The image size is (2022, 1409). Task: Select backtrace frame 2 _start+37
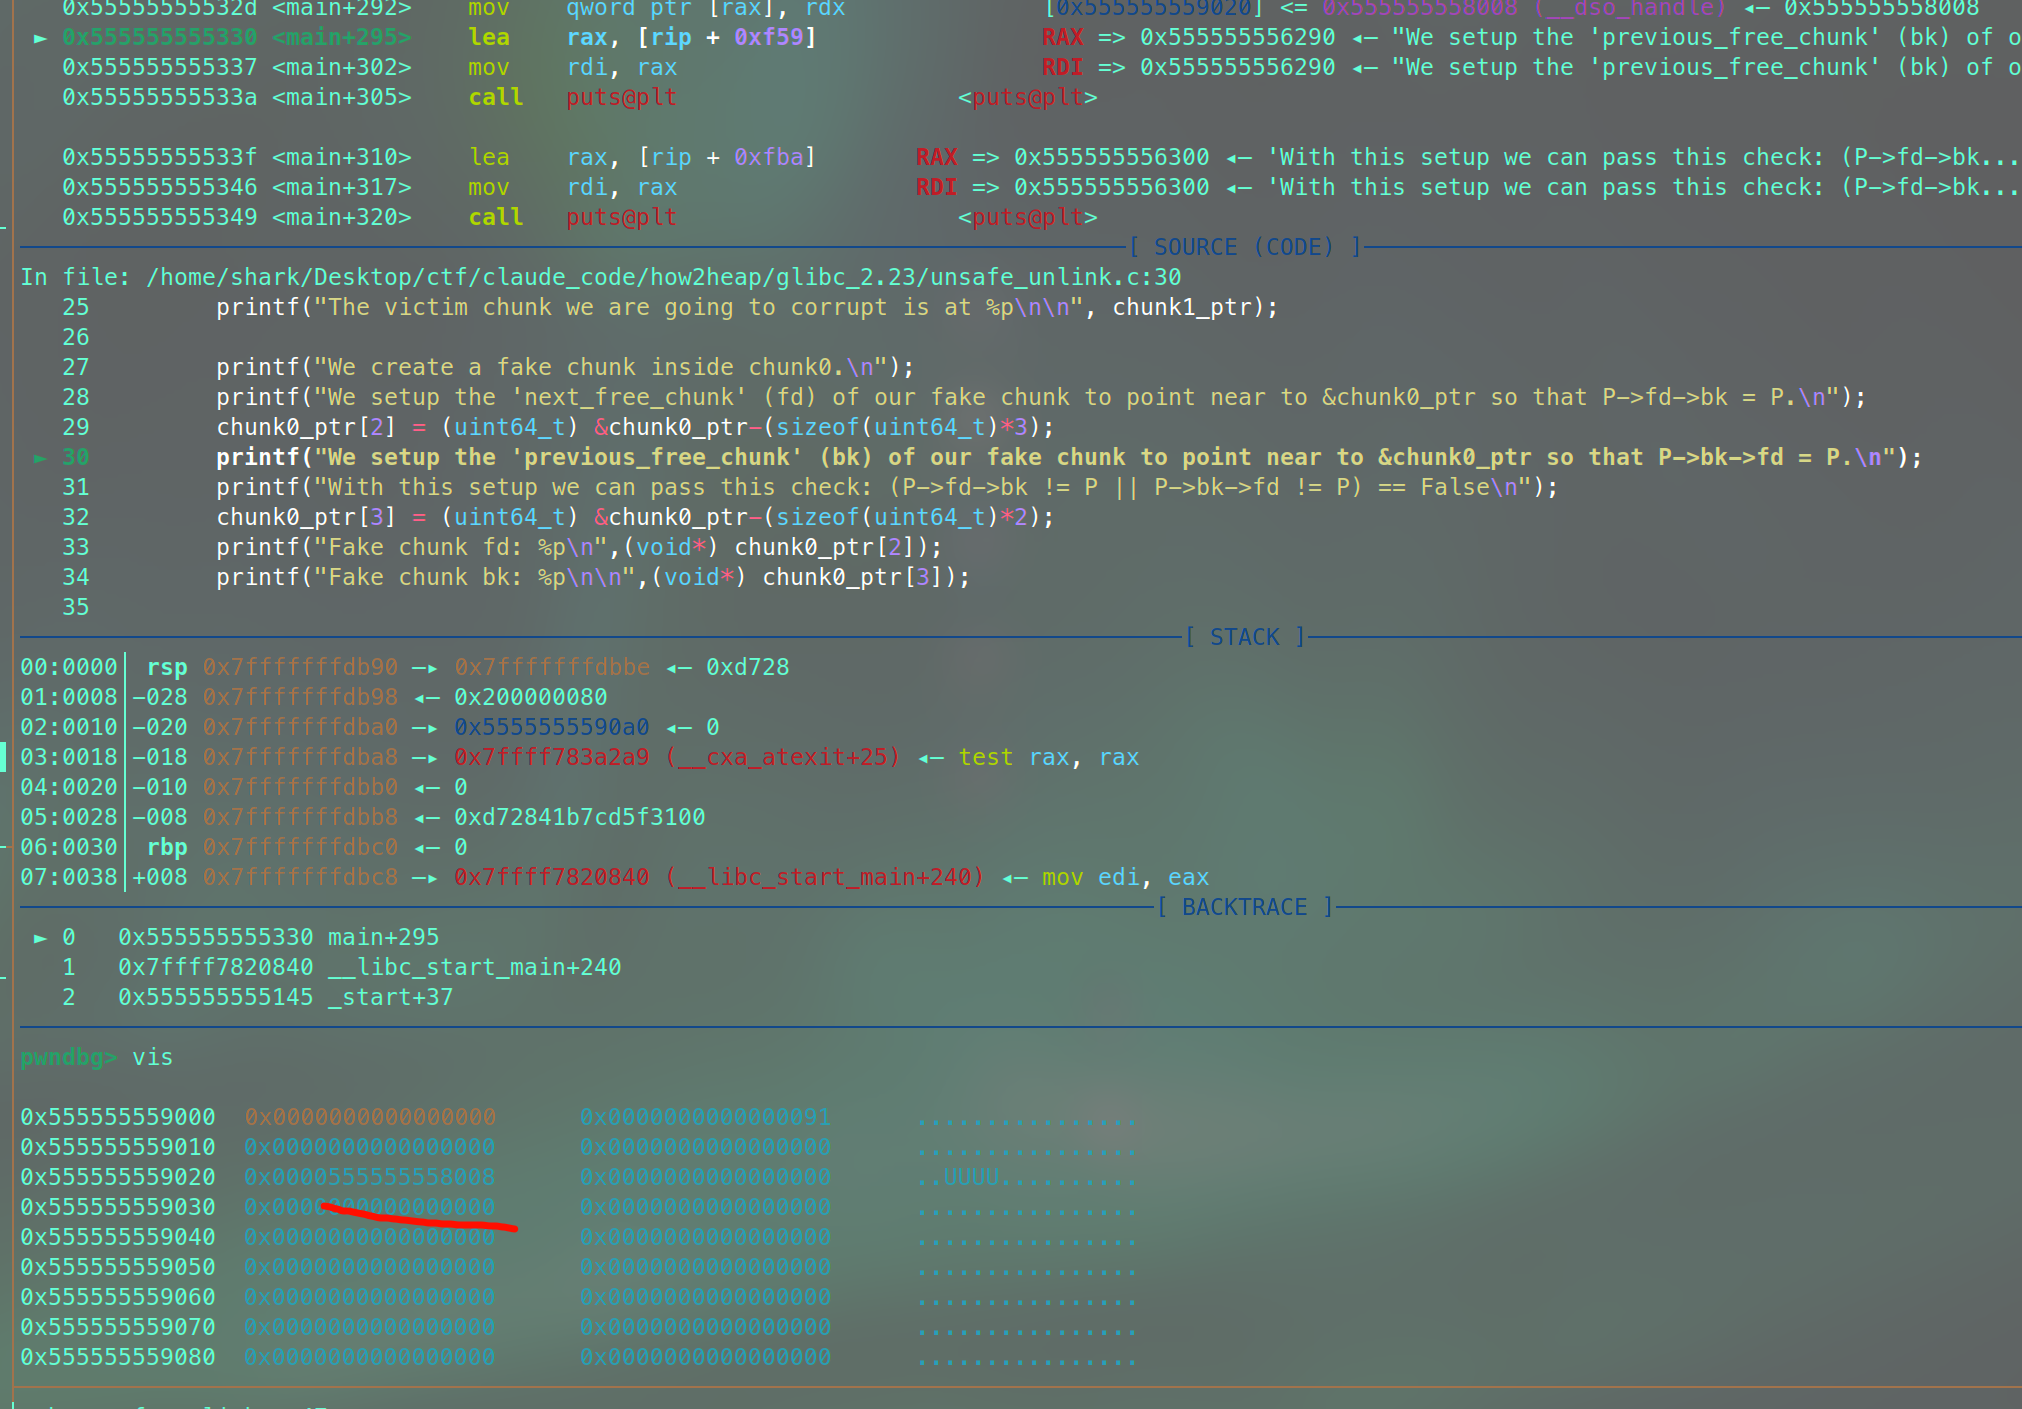coord(257,997)
